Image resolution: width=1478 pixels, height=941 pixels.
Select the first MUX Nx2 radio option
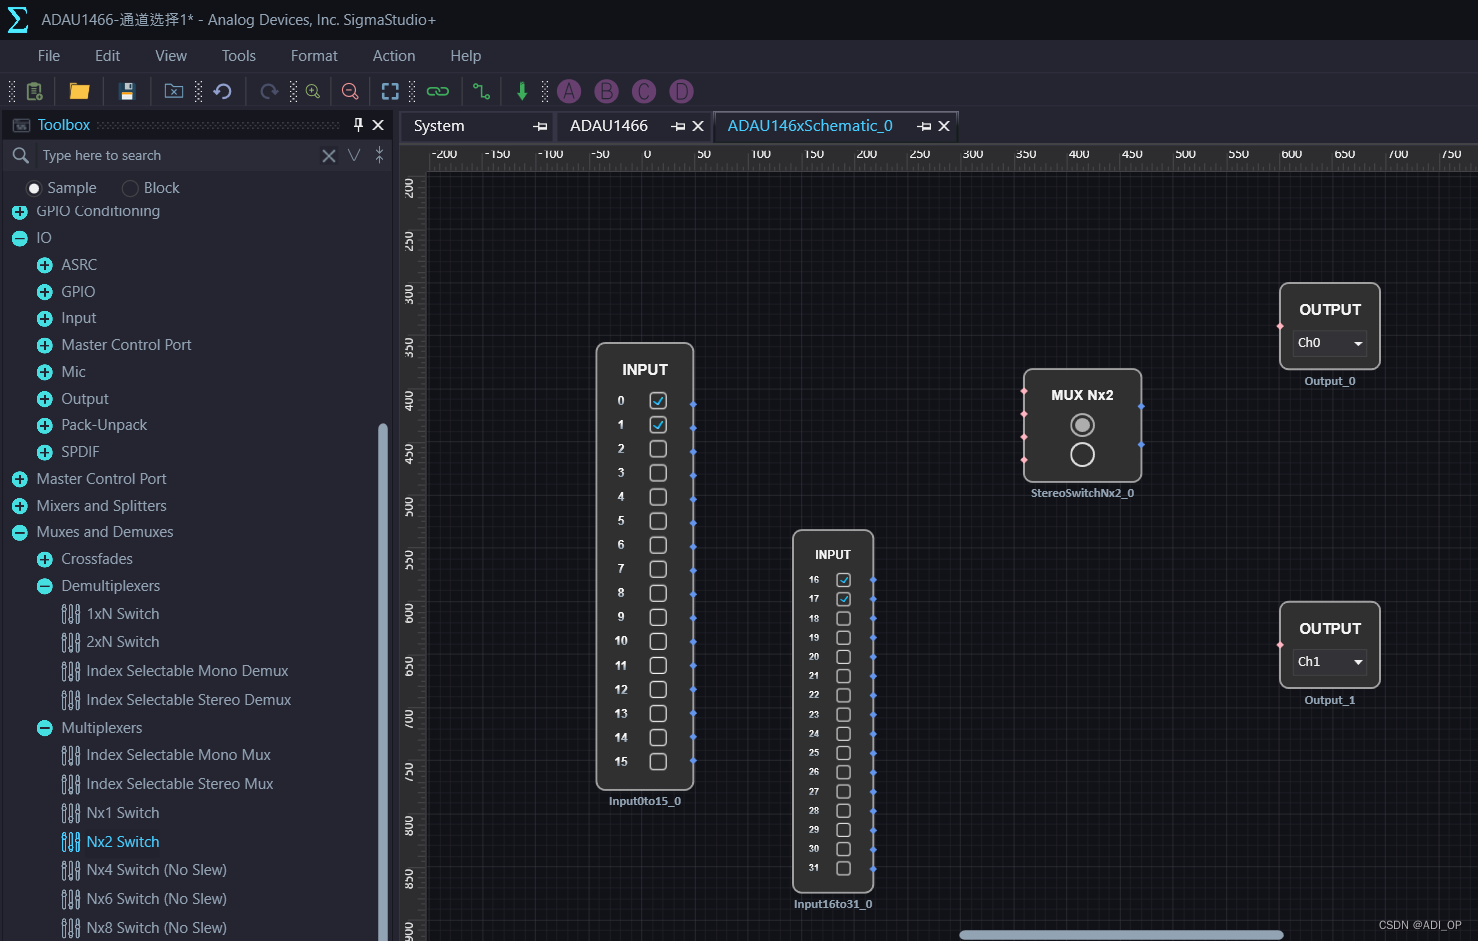(1082, 425)
